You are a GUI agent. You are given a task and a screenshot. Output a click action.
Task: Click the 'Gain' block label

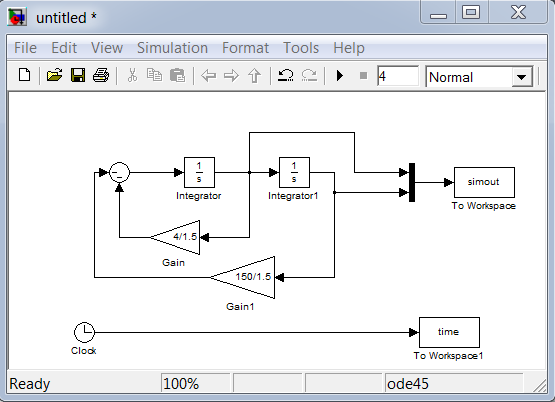tap(173, 263)
